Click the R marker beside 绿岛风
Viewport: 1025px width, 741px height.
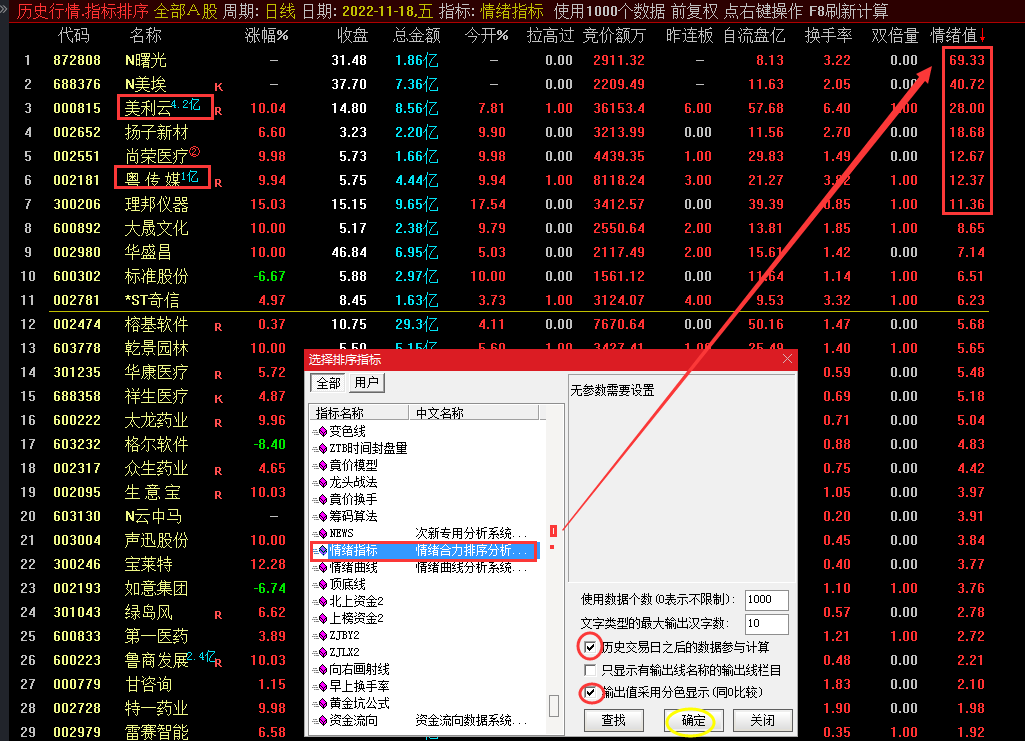[218, 615]
